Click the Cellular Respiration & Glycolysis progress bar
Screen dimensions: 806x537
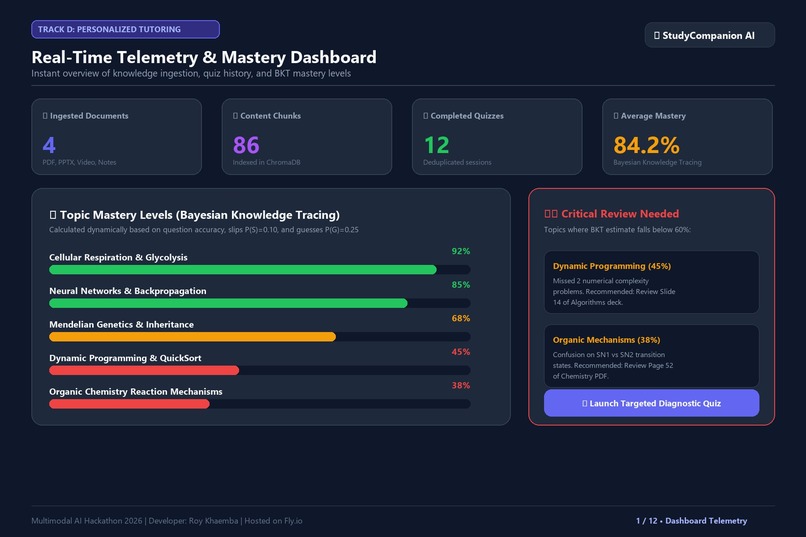pos(260,269)
